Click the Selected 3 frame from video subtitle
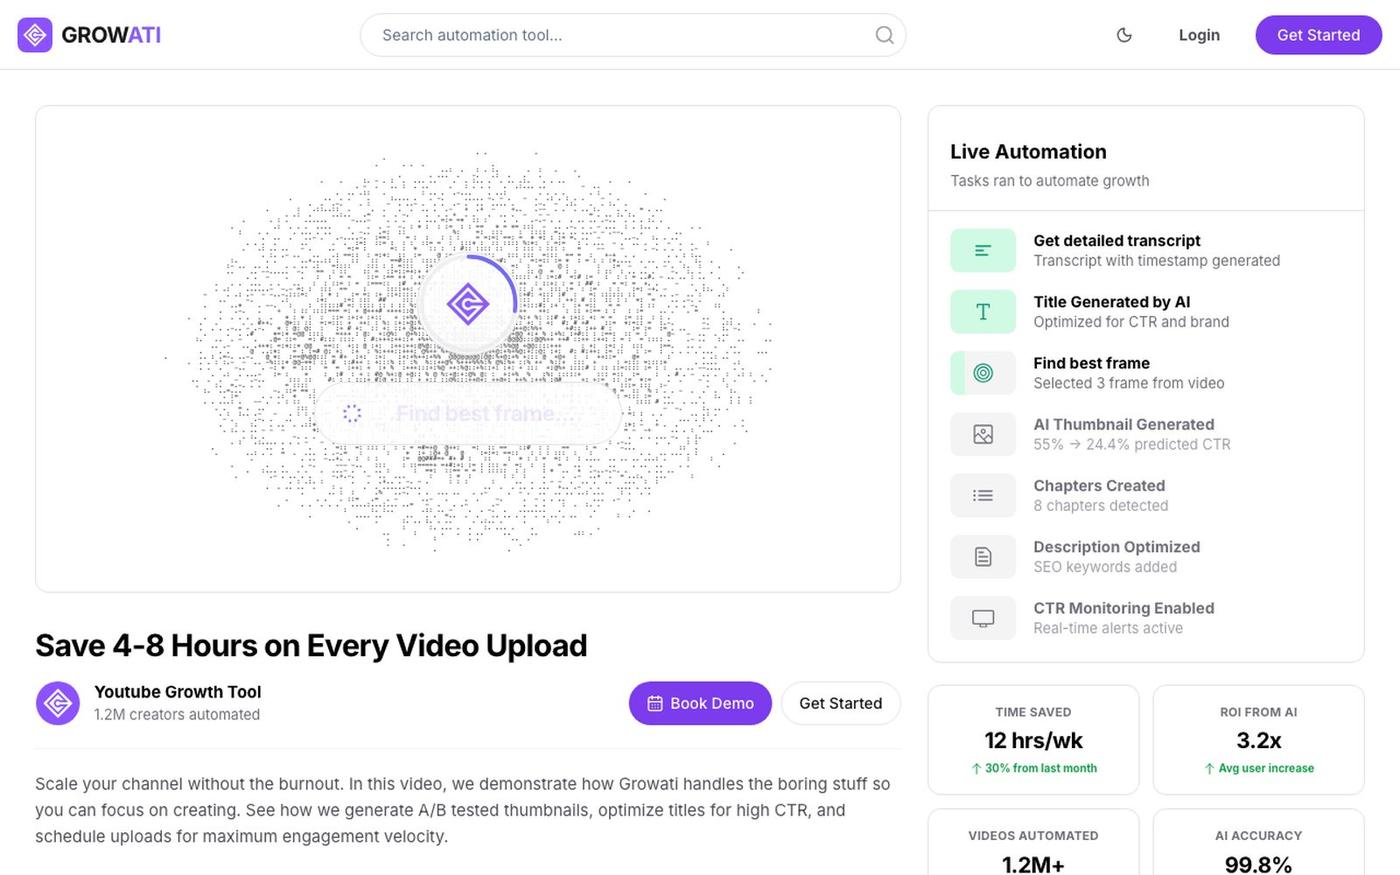Image resolution: width=1400 pixels, height=875 pixels. tap(1129, 383)
